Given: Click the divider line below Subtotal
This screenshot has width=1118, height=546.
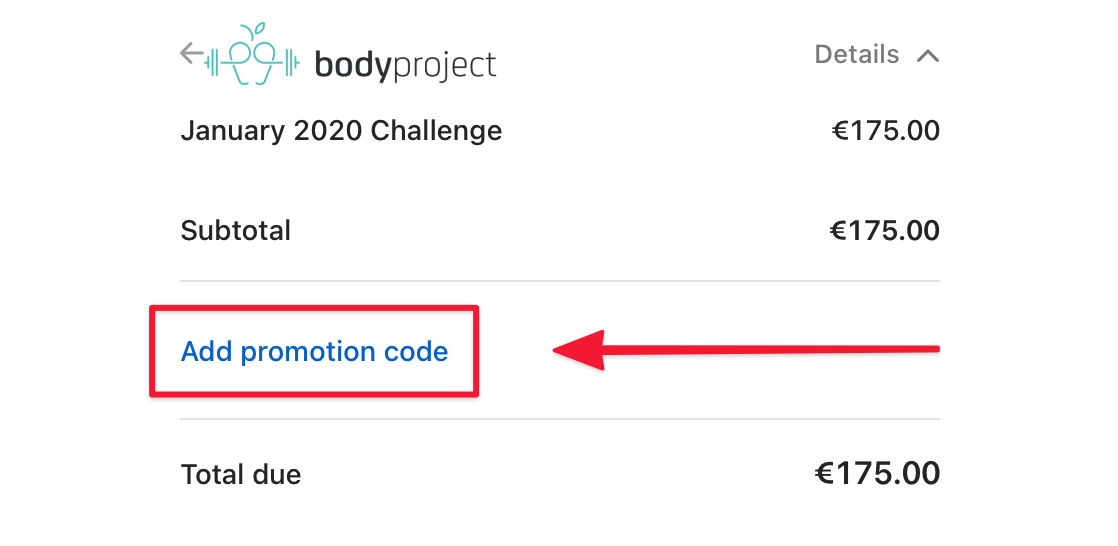Looking at the screenshot, I should (x=560, y=281).
